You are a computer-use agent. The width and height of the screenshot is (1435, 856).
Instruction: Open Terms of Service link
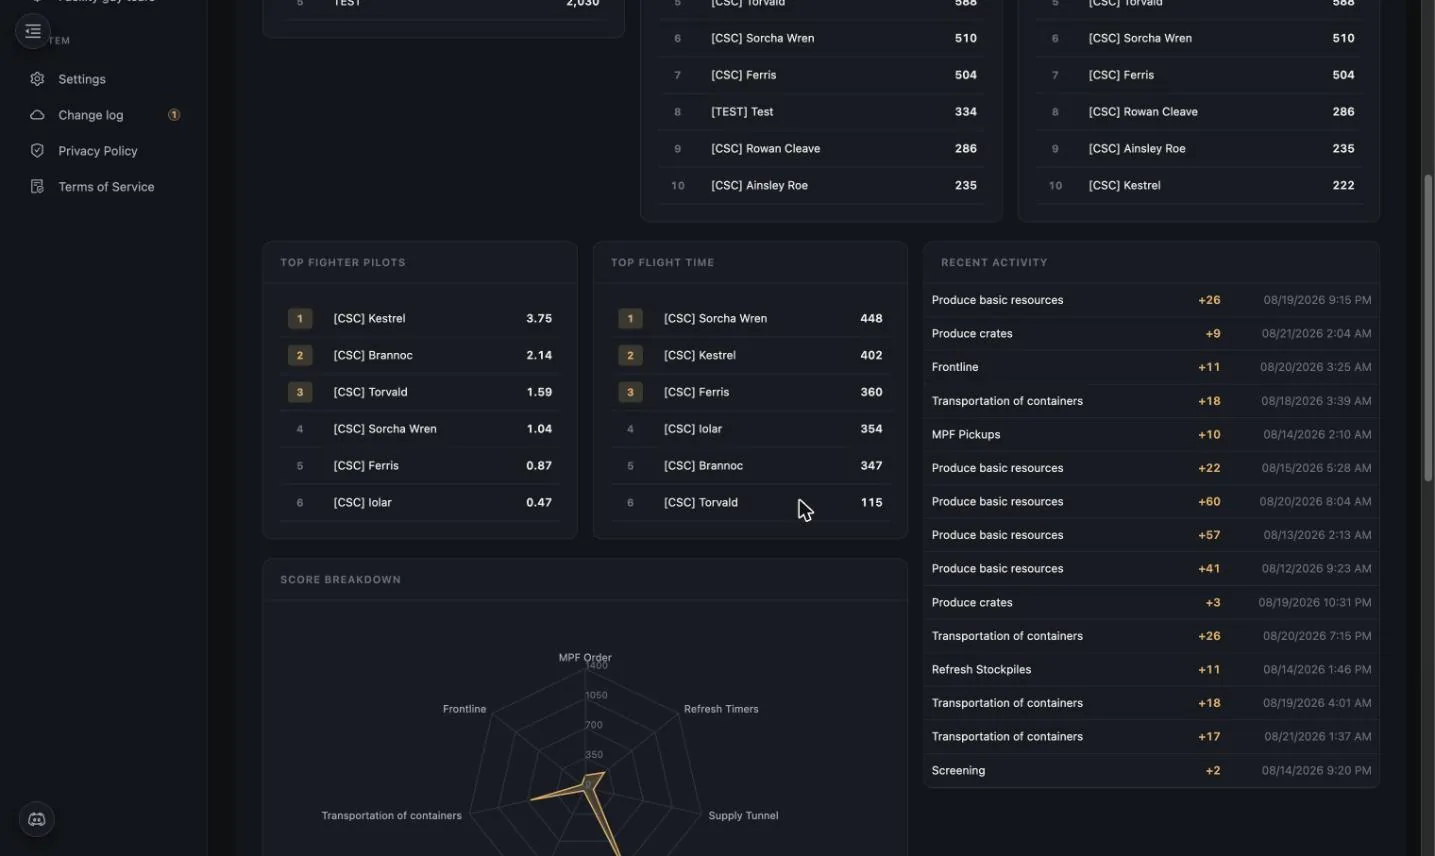tap(104, 187)
